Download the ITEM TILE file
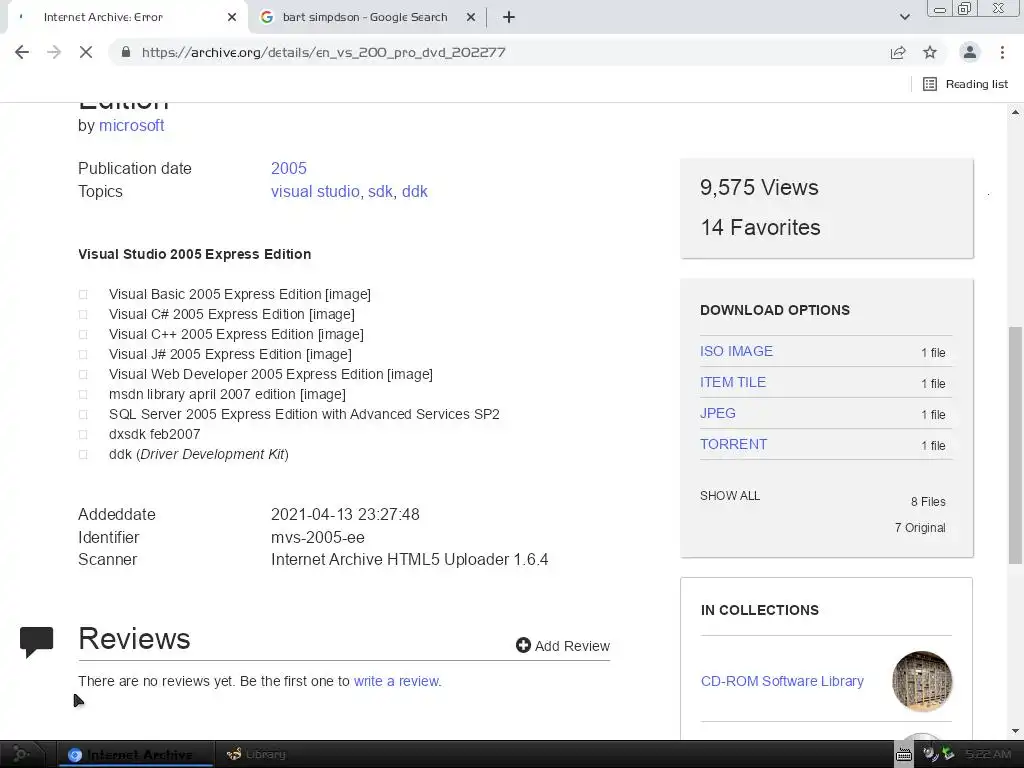Viewport: 1024px width, 768px height. pyautogui.click(x=733, y=383)
